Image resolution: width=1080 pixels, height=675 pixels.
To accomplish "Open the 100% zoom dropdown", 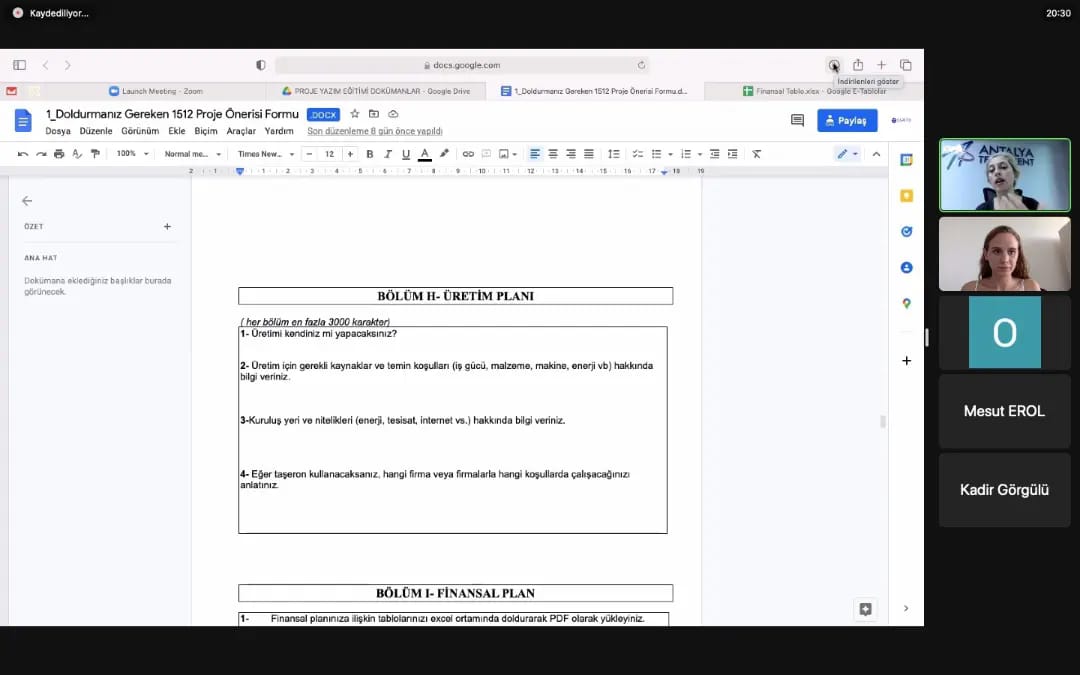I will [132, 154].
